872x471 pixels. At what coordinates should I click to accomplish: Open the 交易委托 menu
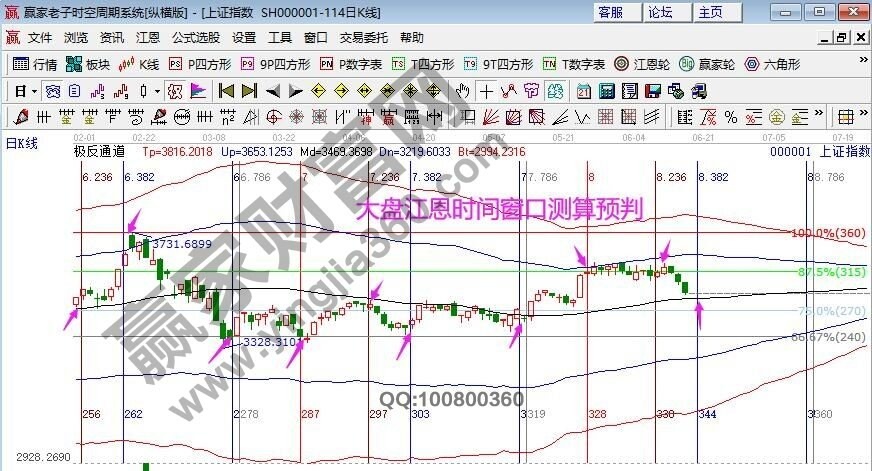[363, 37]
